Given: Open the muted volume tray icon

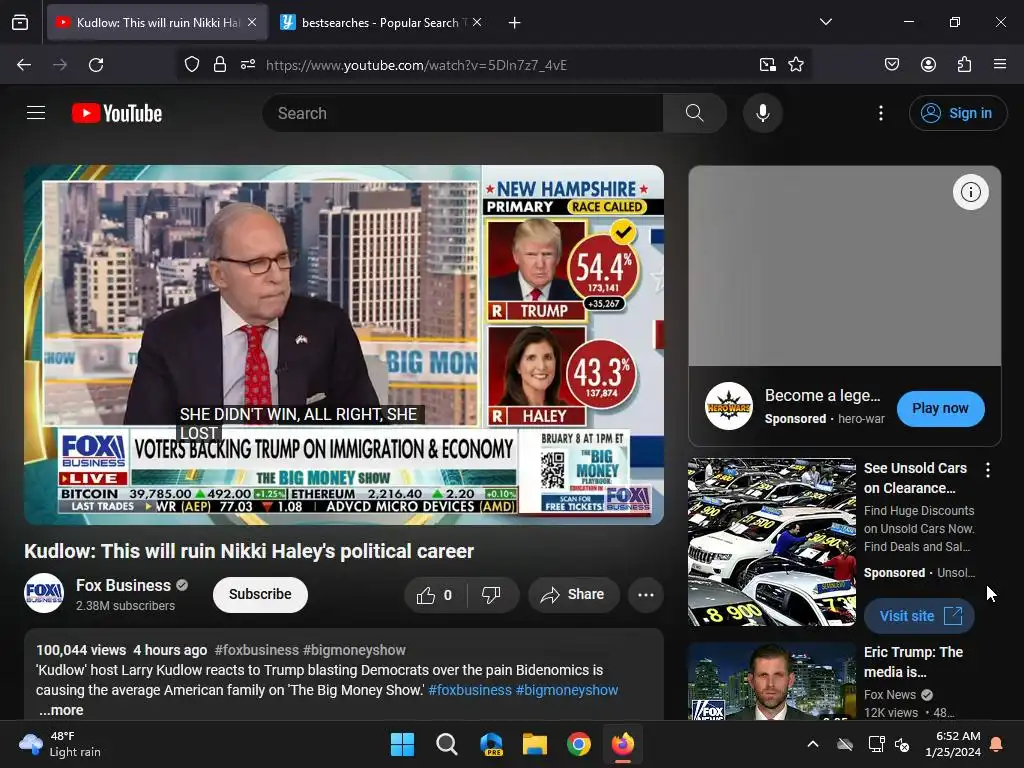Looking at the screenshot, I should point(903,744).
